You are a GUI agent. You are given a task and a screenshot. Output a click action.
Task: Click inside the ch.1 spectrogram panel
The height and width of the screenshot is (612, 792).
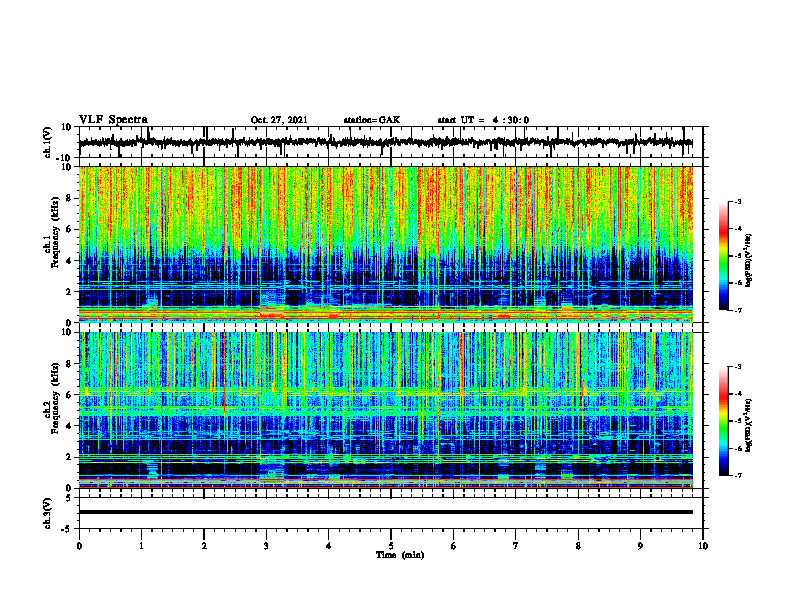click(385, 244)
